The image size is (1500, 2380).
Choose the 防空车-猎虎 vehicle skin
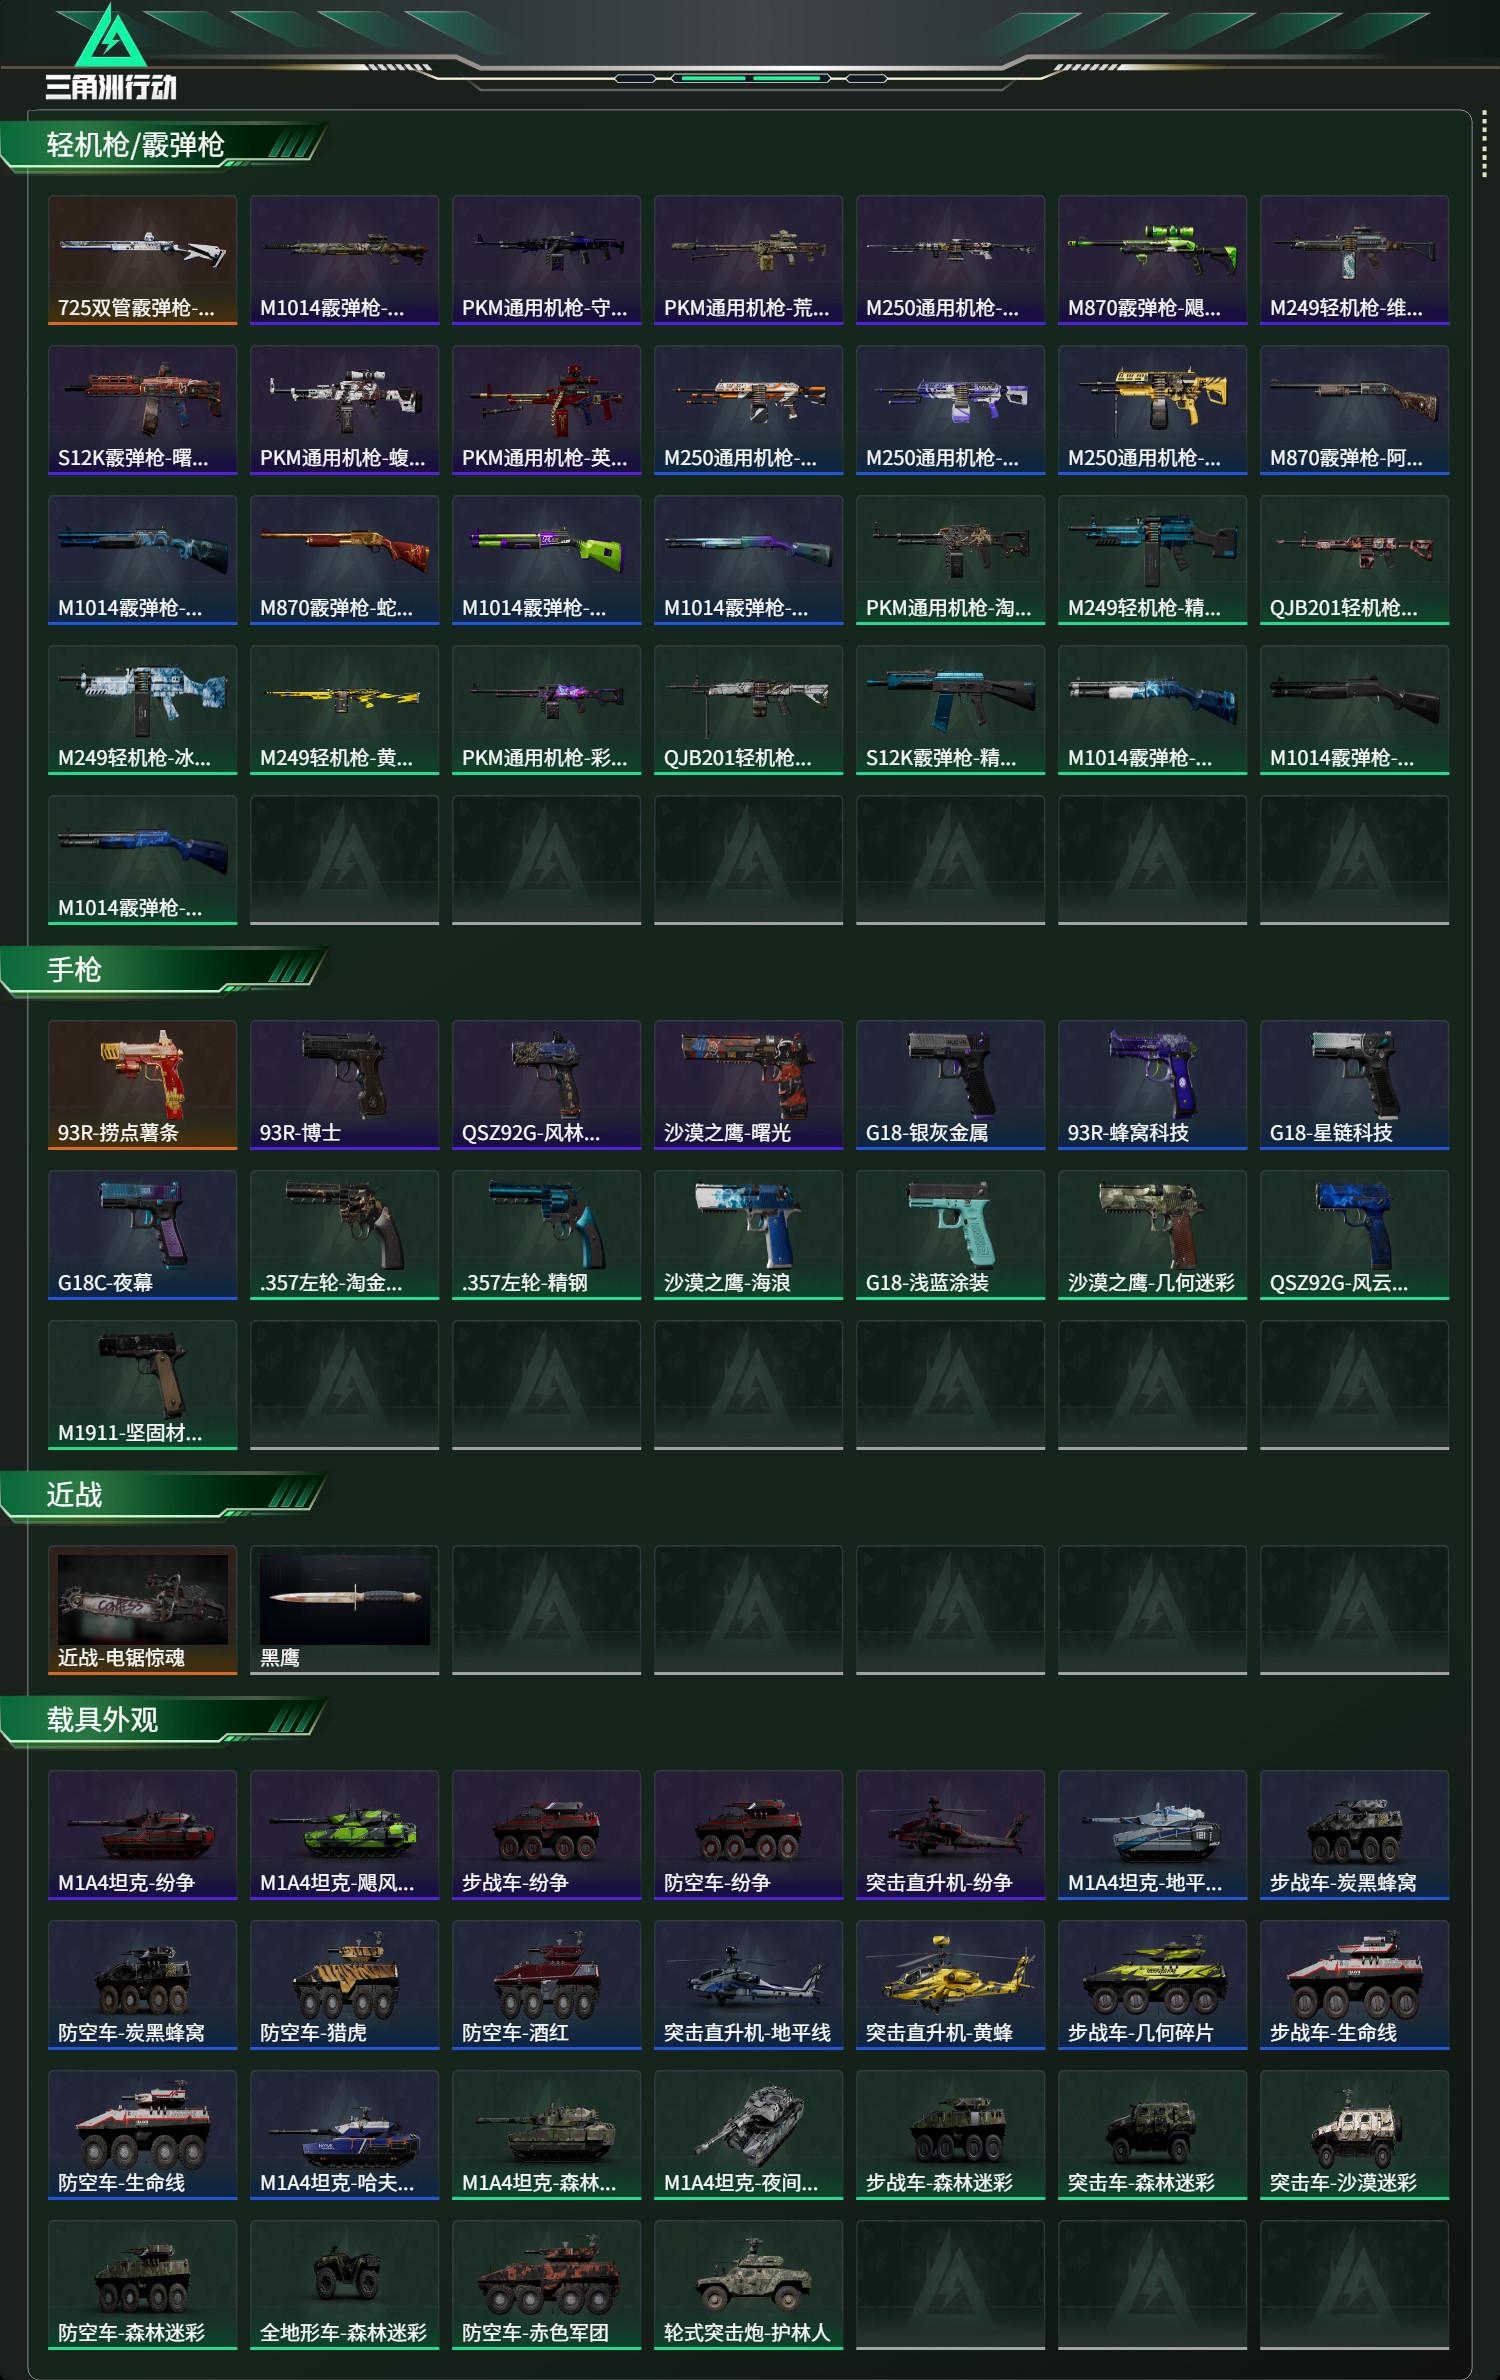click(x=345, y=1985)
